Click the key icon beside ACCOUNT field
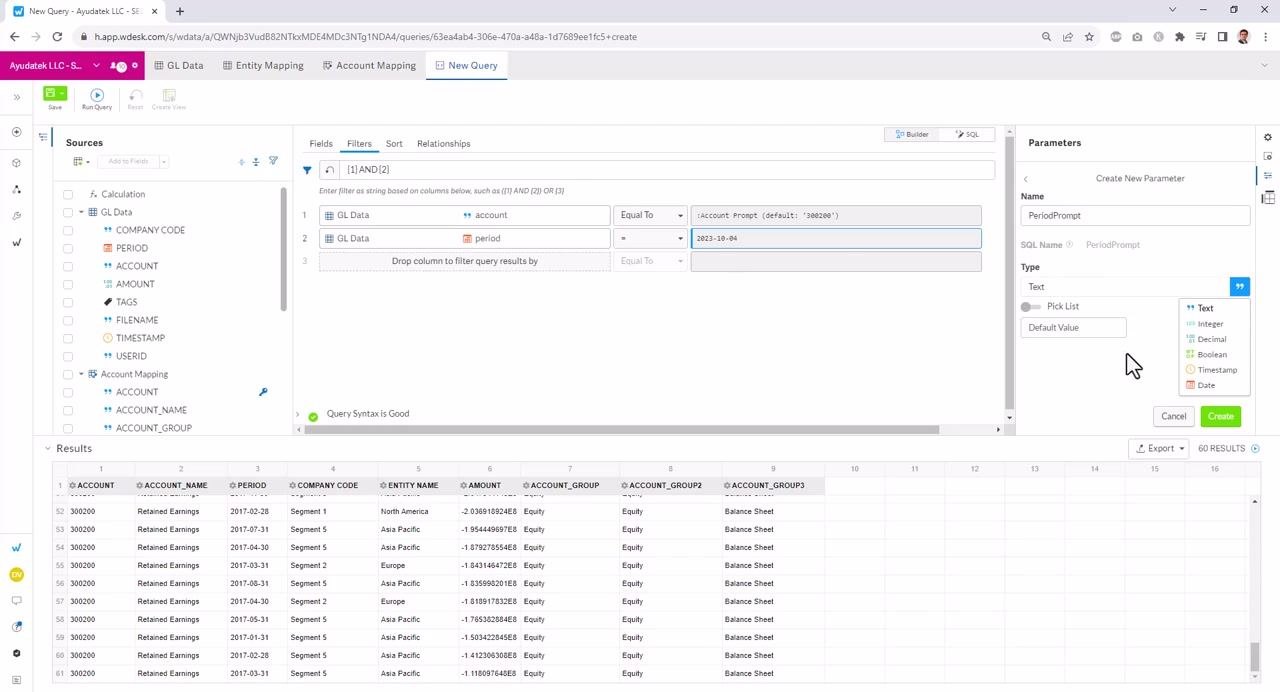This screenshot has height=692, width=1280. 263,392
